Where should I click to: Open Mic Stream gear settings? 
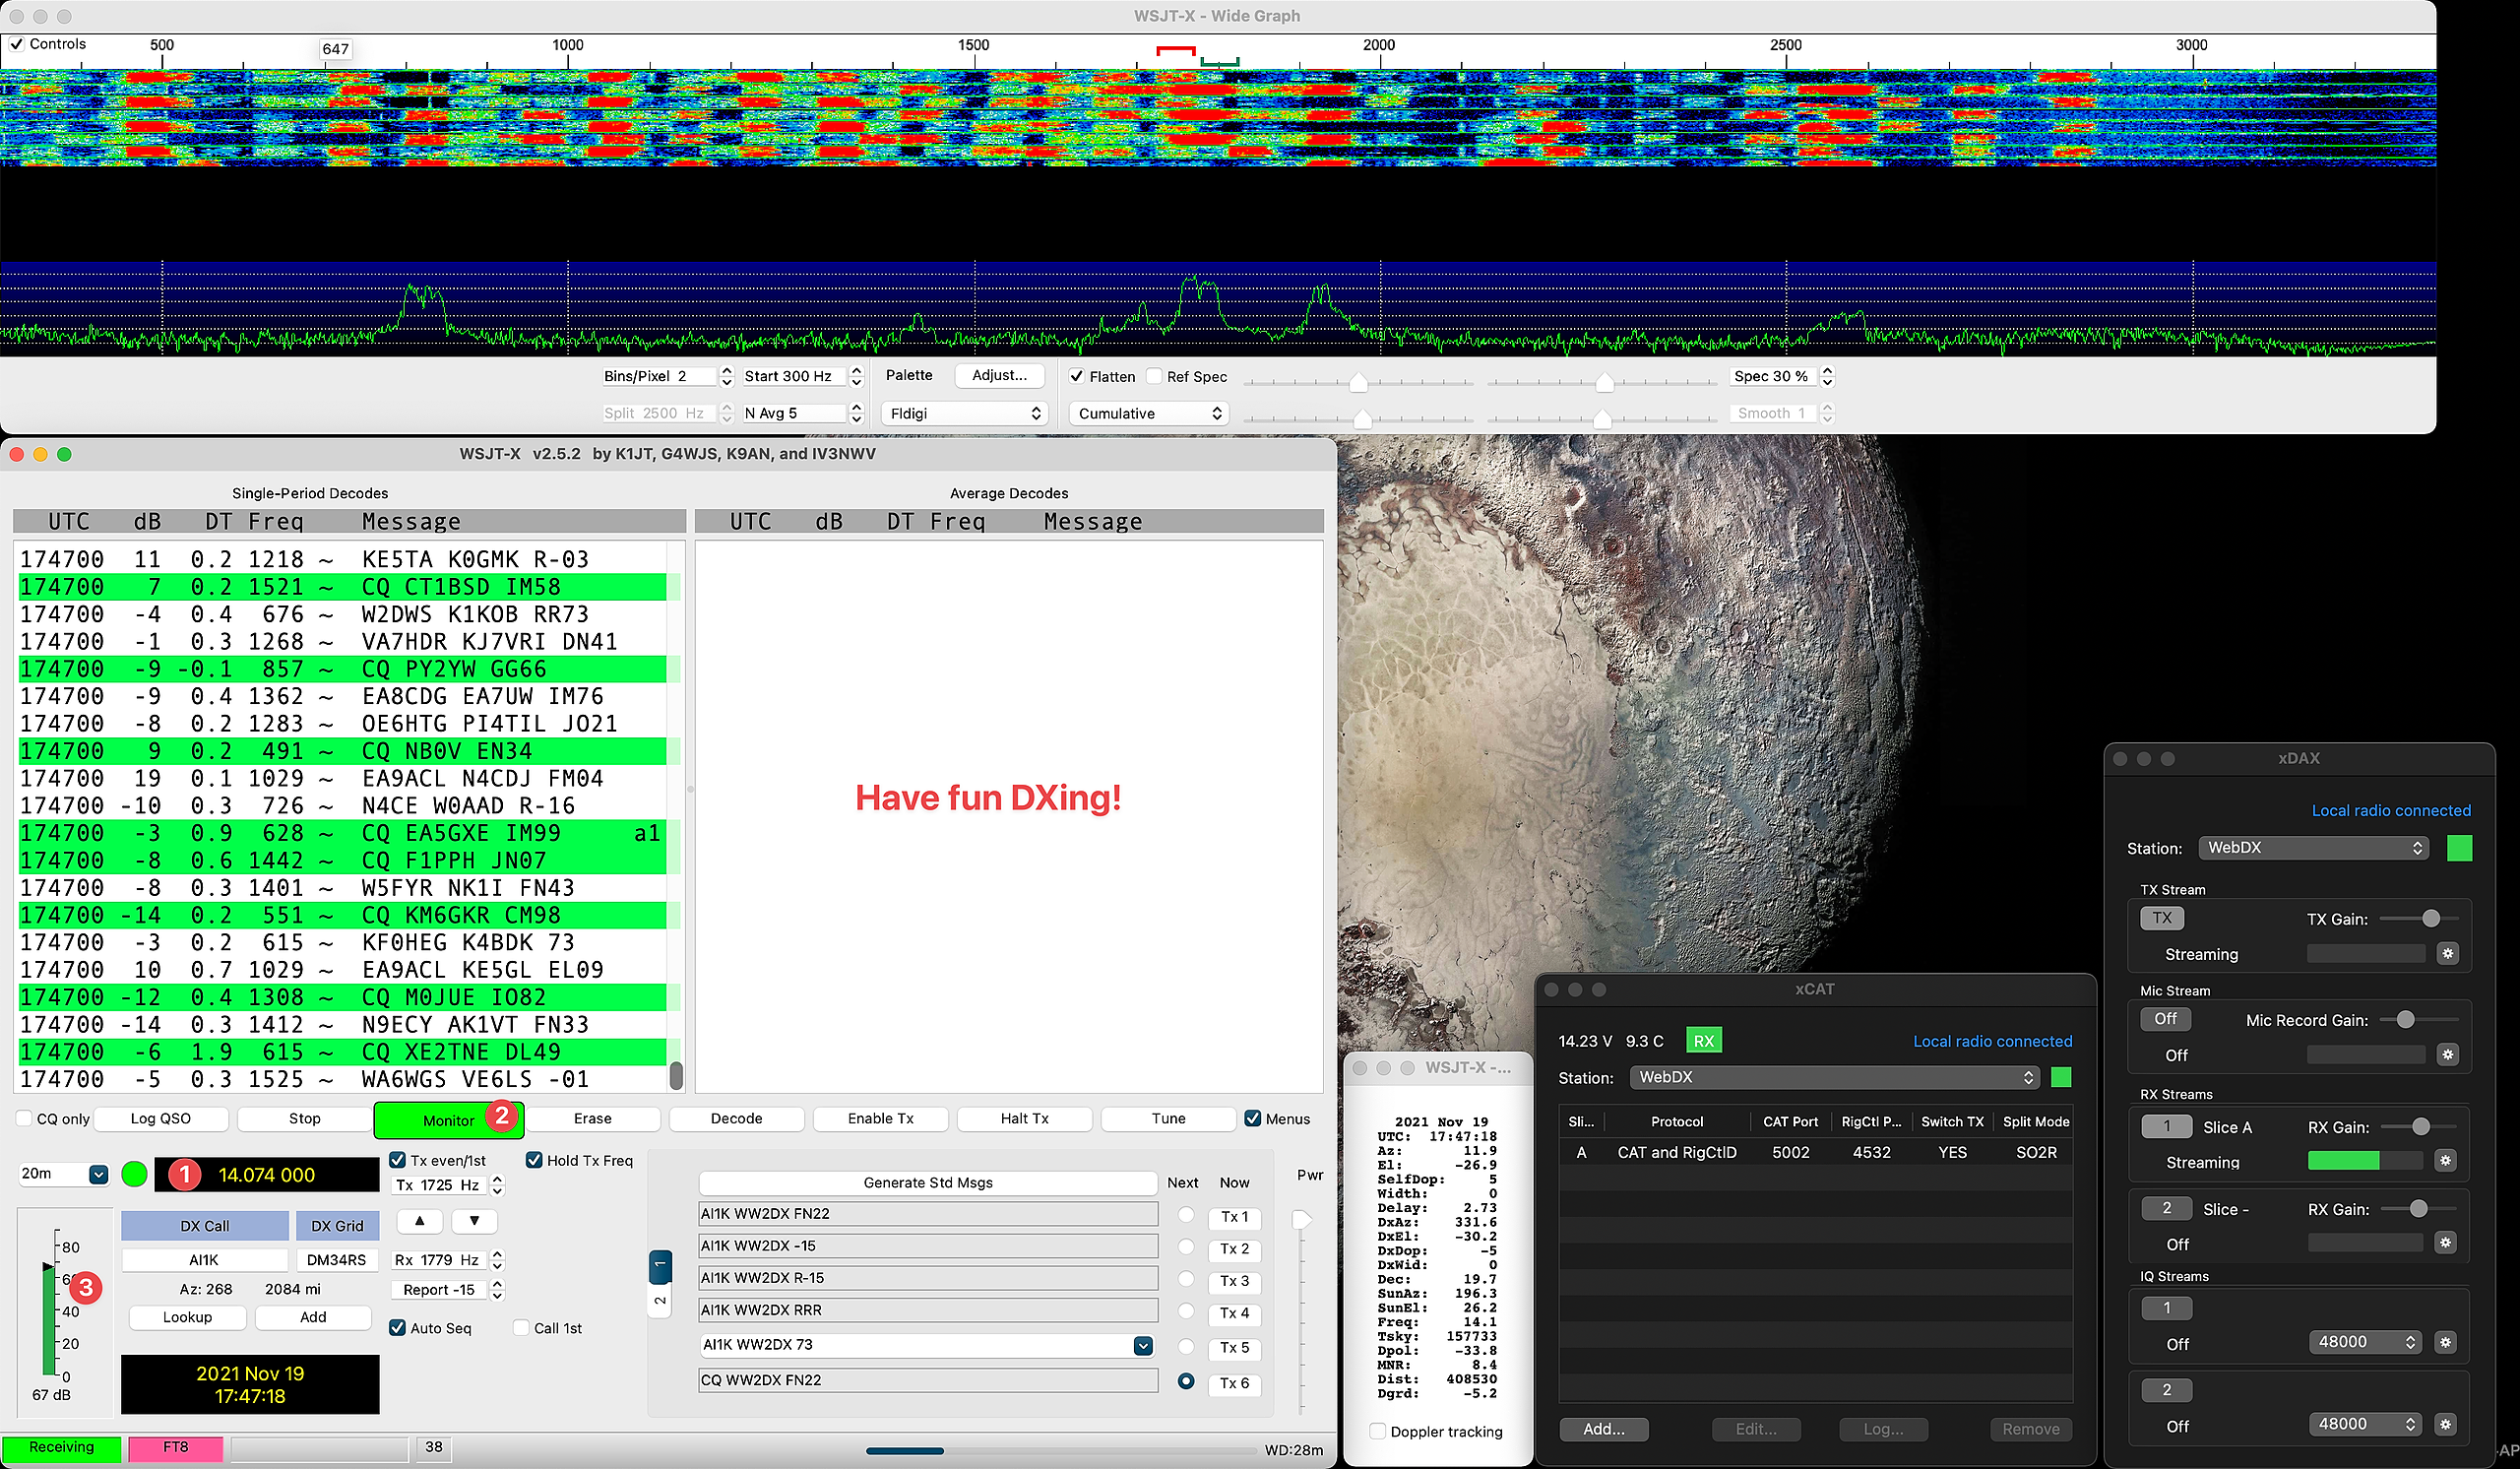2447,1054
